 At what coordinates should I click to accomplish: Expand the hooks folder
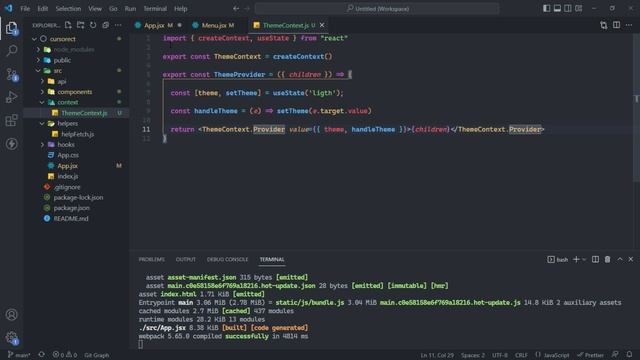42,144
